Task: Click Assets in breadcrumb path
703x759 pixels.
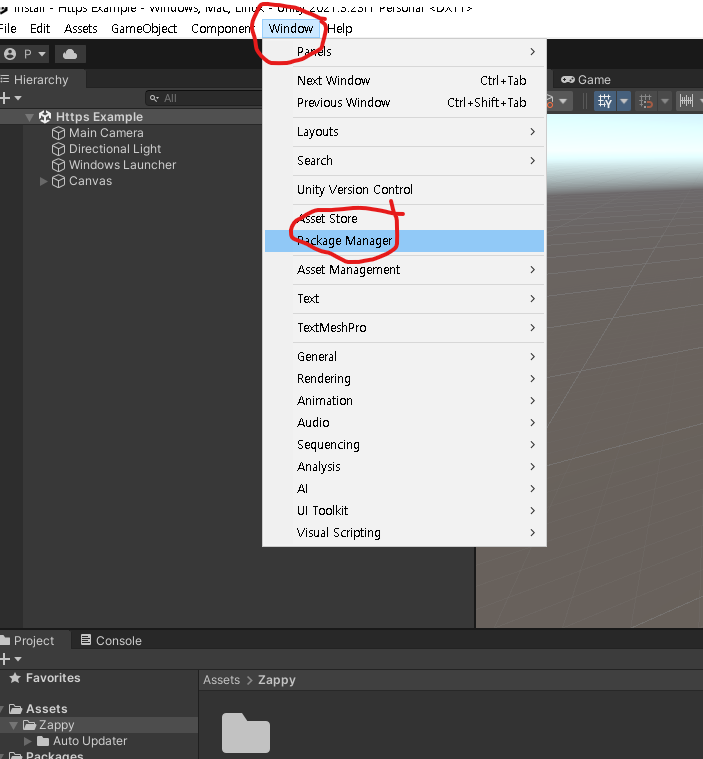Action: click(221, 680)
